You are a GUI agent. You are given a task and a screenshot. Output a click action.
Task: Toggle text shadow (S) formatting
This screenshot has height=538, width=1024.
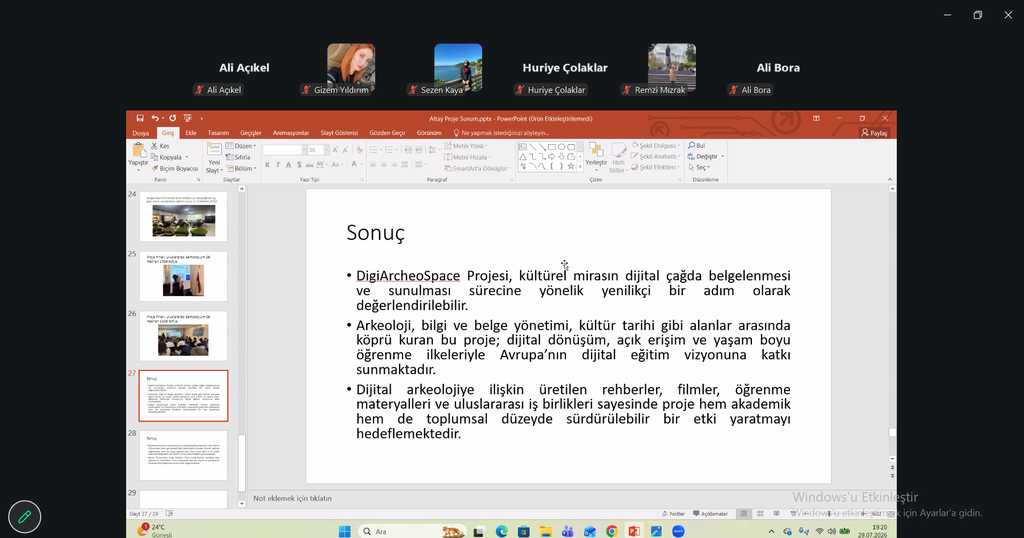point(299,165)
